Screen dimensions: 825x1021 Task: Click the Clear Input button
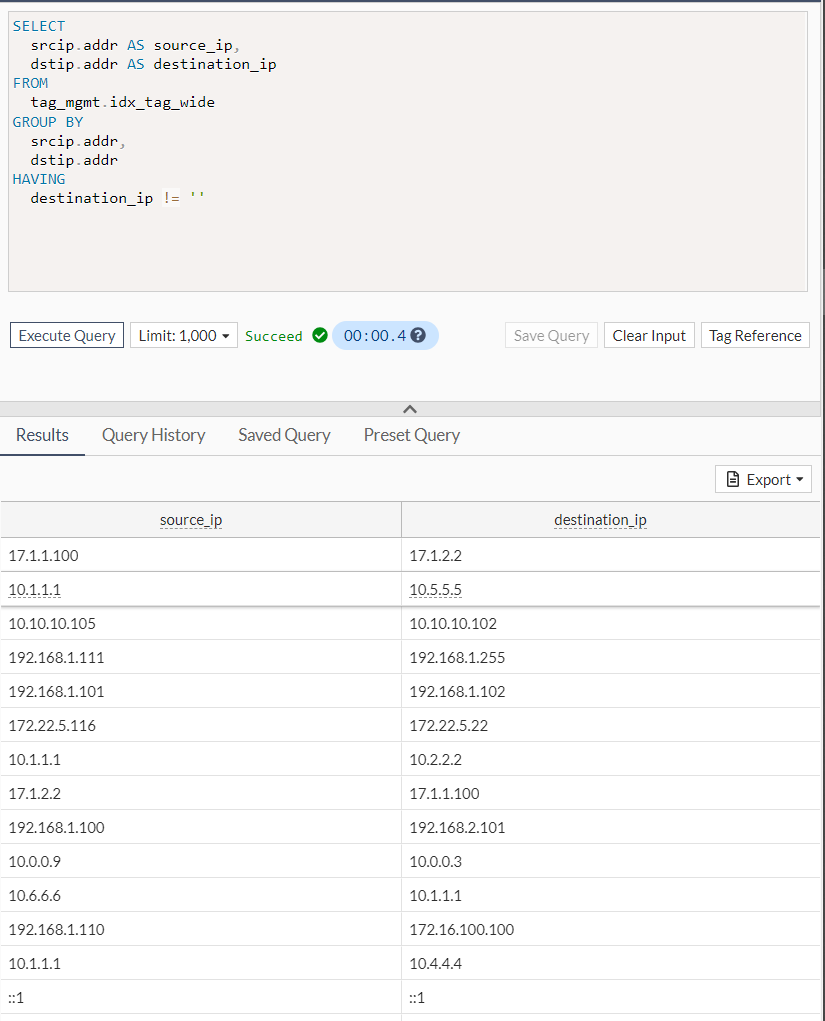[648, 335]
